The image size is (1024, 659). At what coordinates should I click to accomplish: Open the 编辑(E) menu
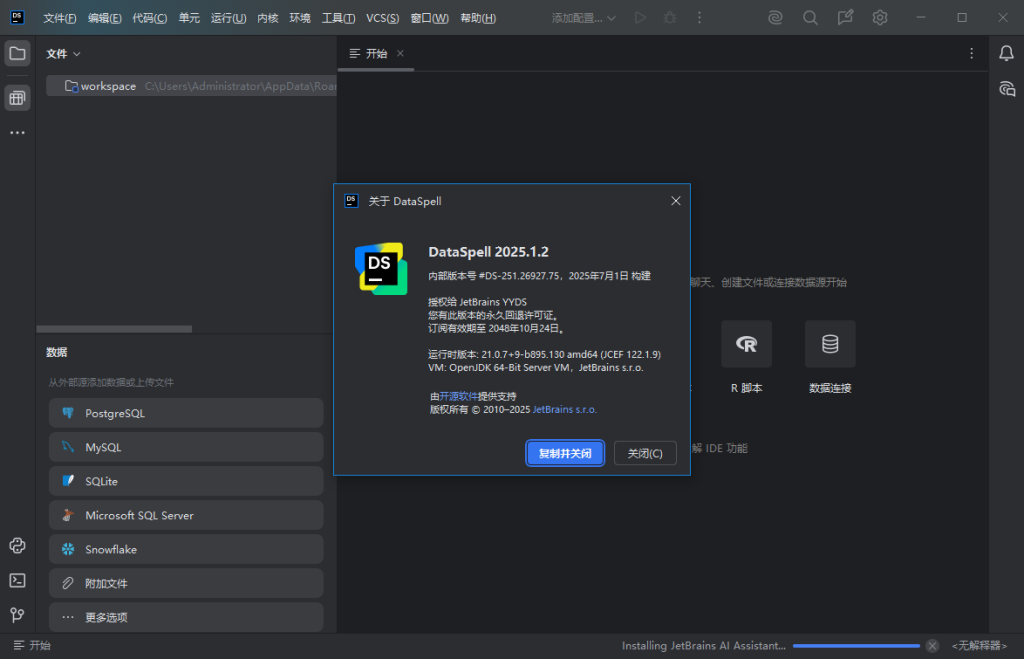pos(104,18)
